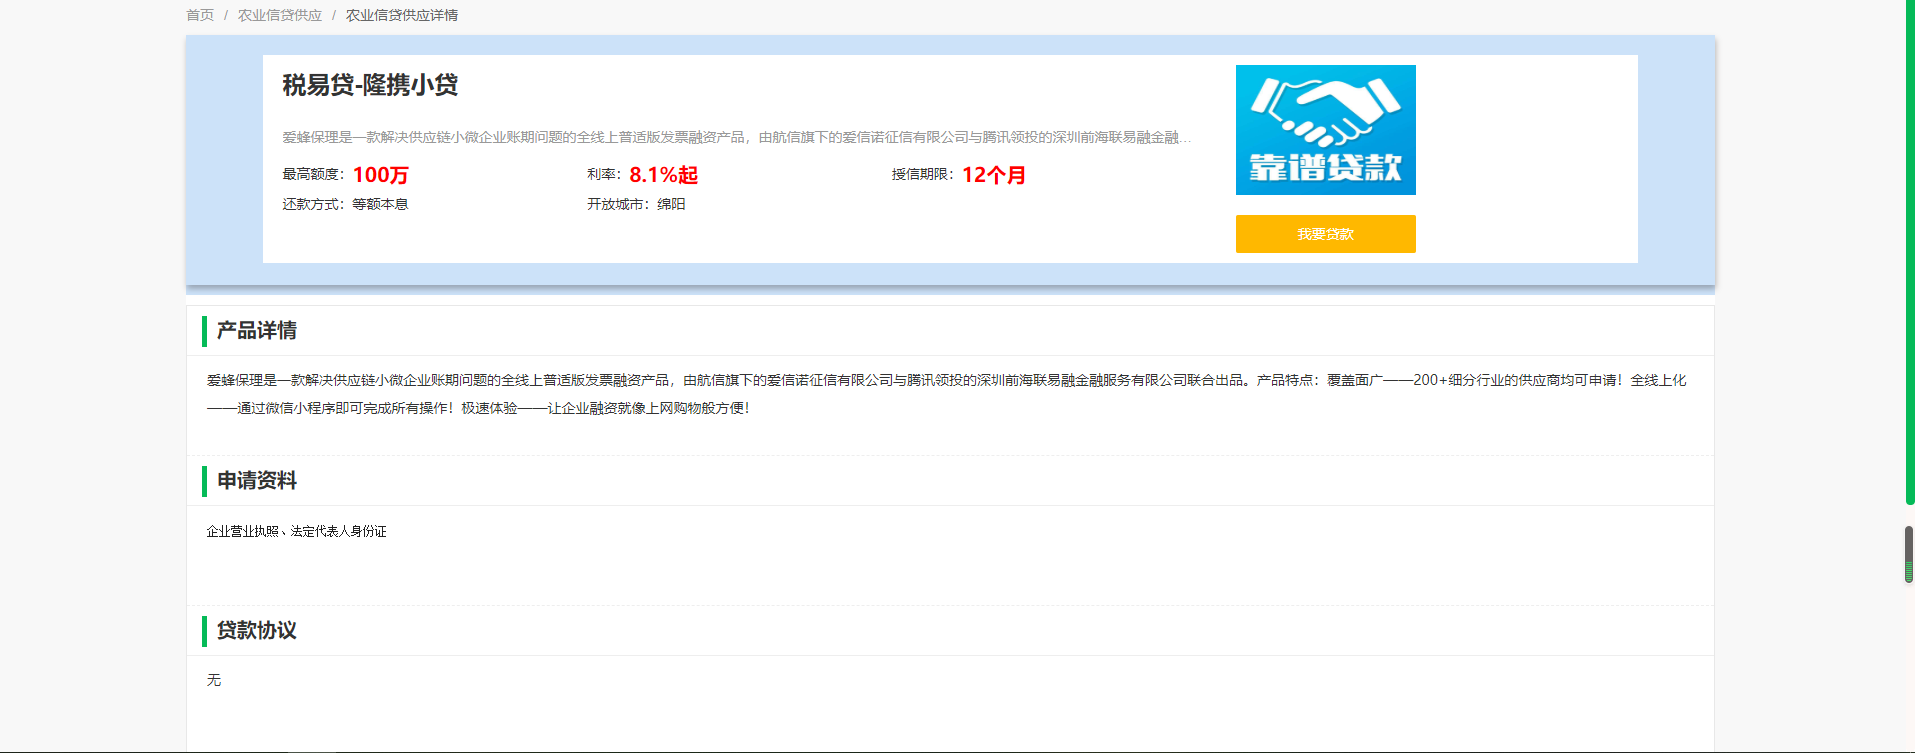This screenshot has height=753, width=1915.
Task: Click the 12个月 credit term value
Action: [994, 175]
